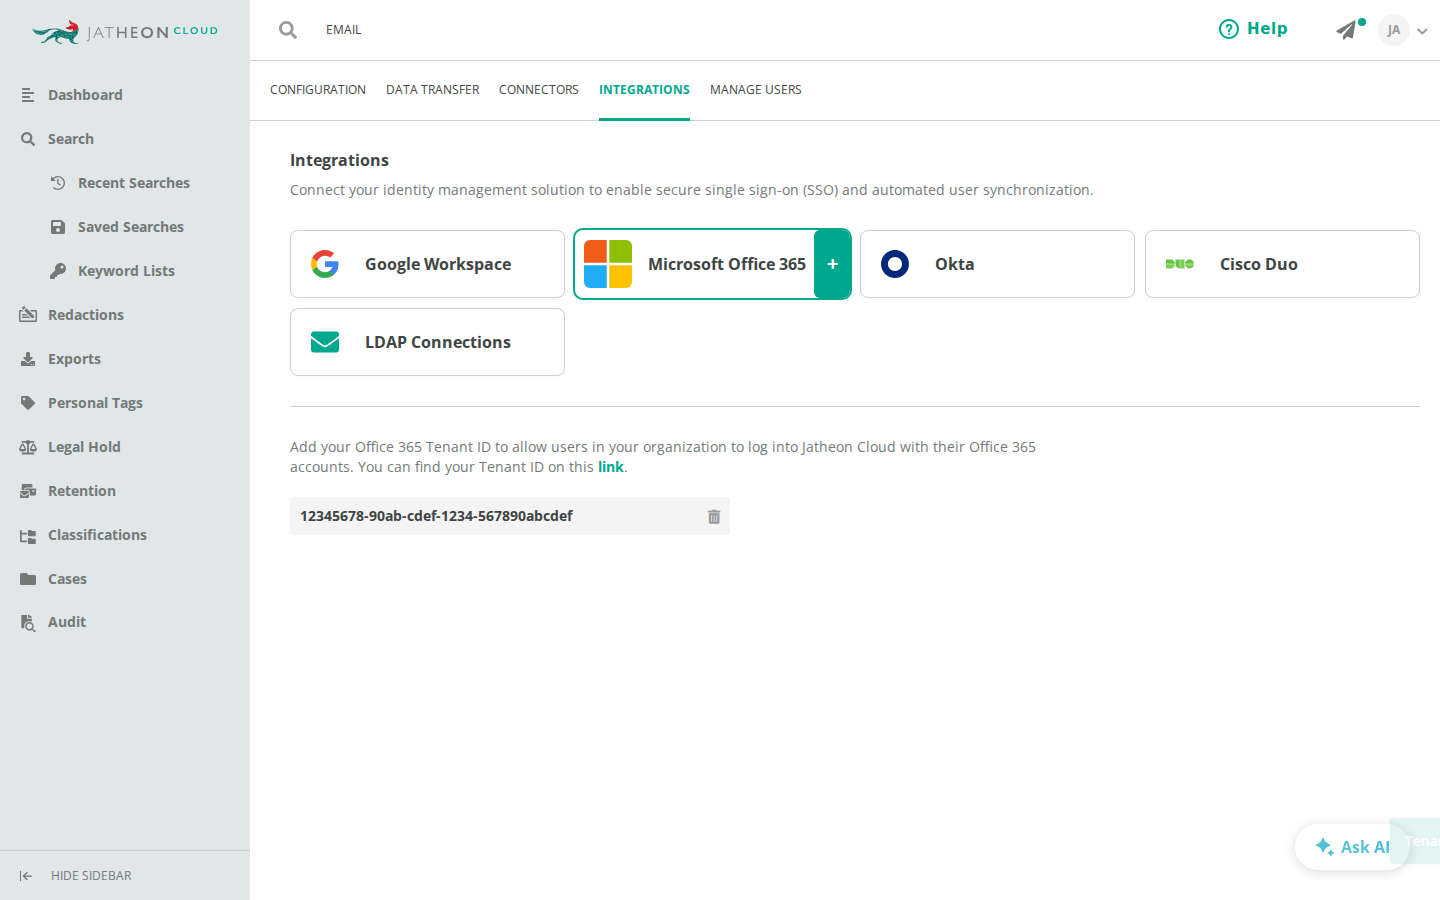The width and height of the screenshot is (1440, 900).
Task: Expand the user account dropdown chevron
Action: click(1422, 31)
